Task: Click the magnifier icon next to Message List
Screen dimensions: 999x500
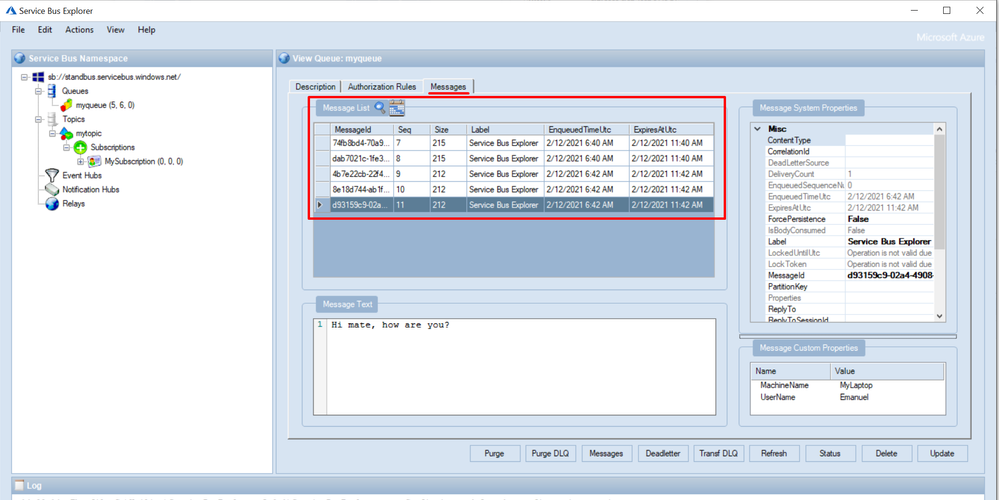Action: click(380, 108)
